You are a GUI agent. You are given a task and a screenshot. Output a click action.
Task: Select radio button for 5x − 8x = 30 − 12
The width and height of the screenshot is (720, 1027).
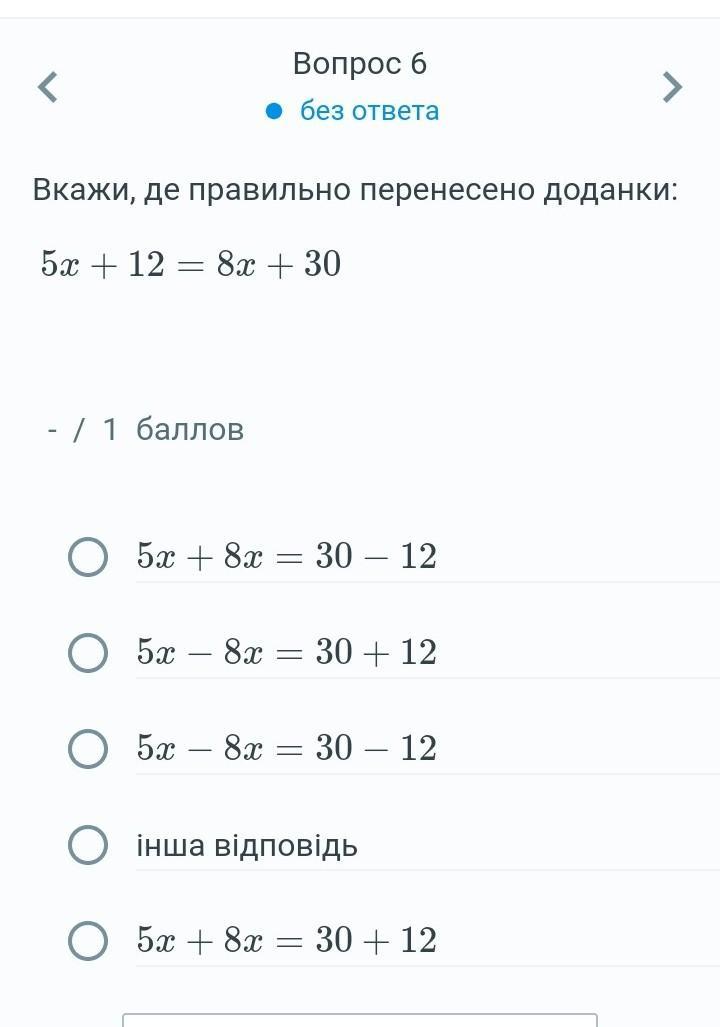88,749
